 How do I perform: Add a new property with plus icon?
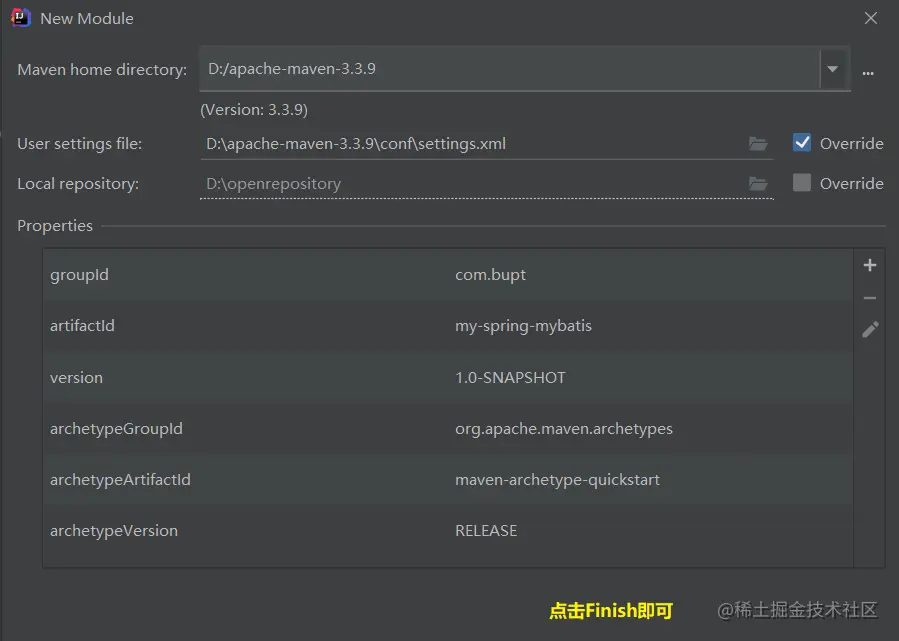(x=870, y=265)
